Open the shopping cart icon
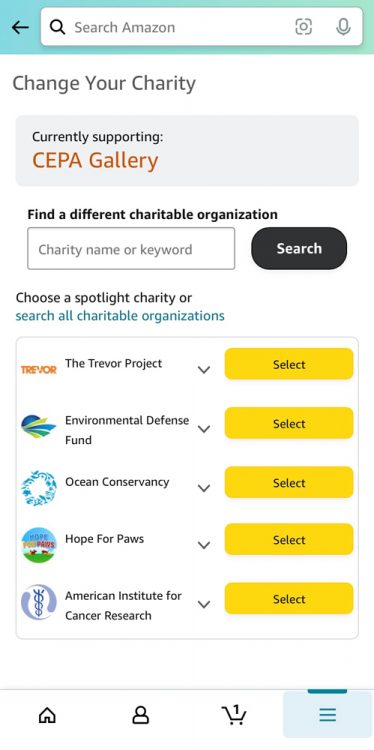This screenshot has height=750, width=374. [x=234, y=715]
